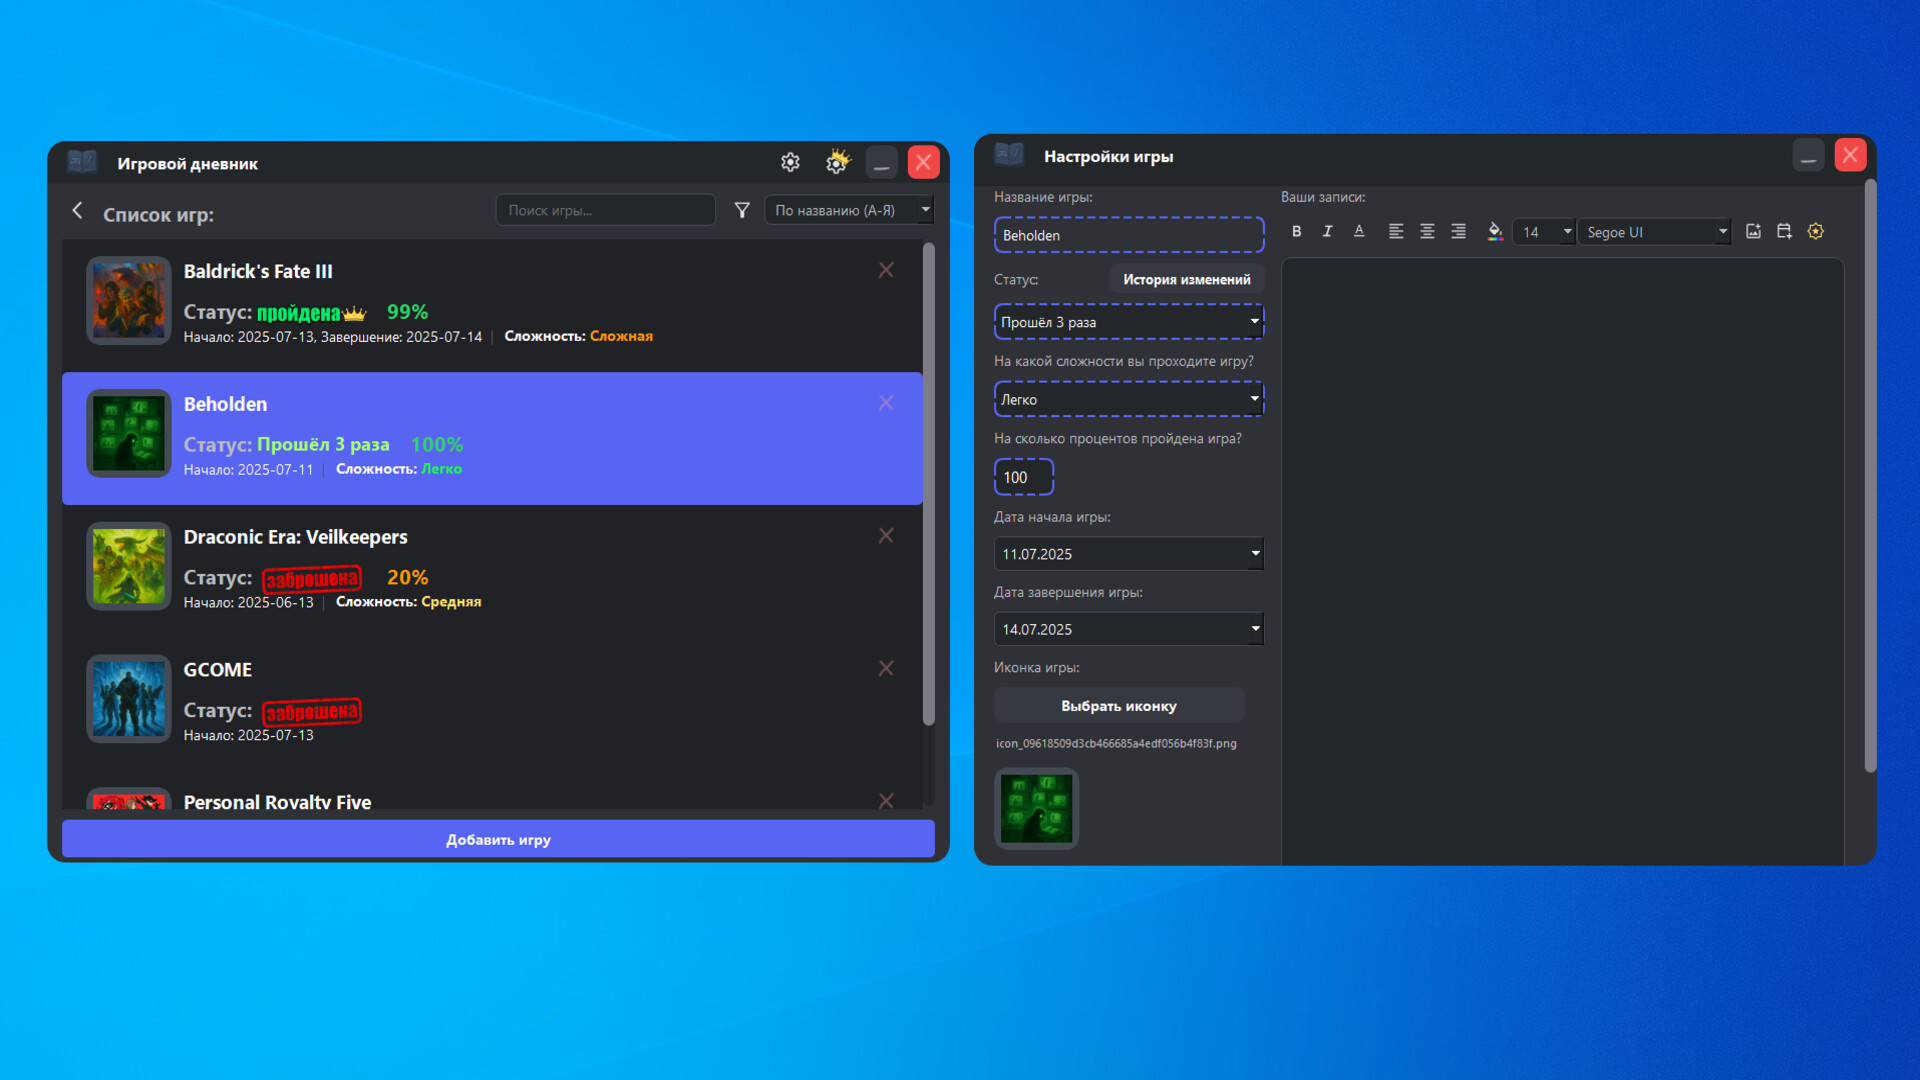The height and width of the screenshot is (1080, 1920).
Task: Click the gold star badge icon
Action: click(1816, 232)
